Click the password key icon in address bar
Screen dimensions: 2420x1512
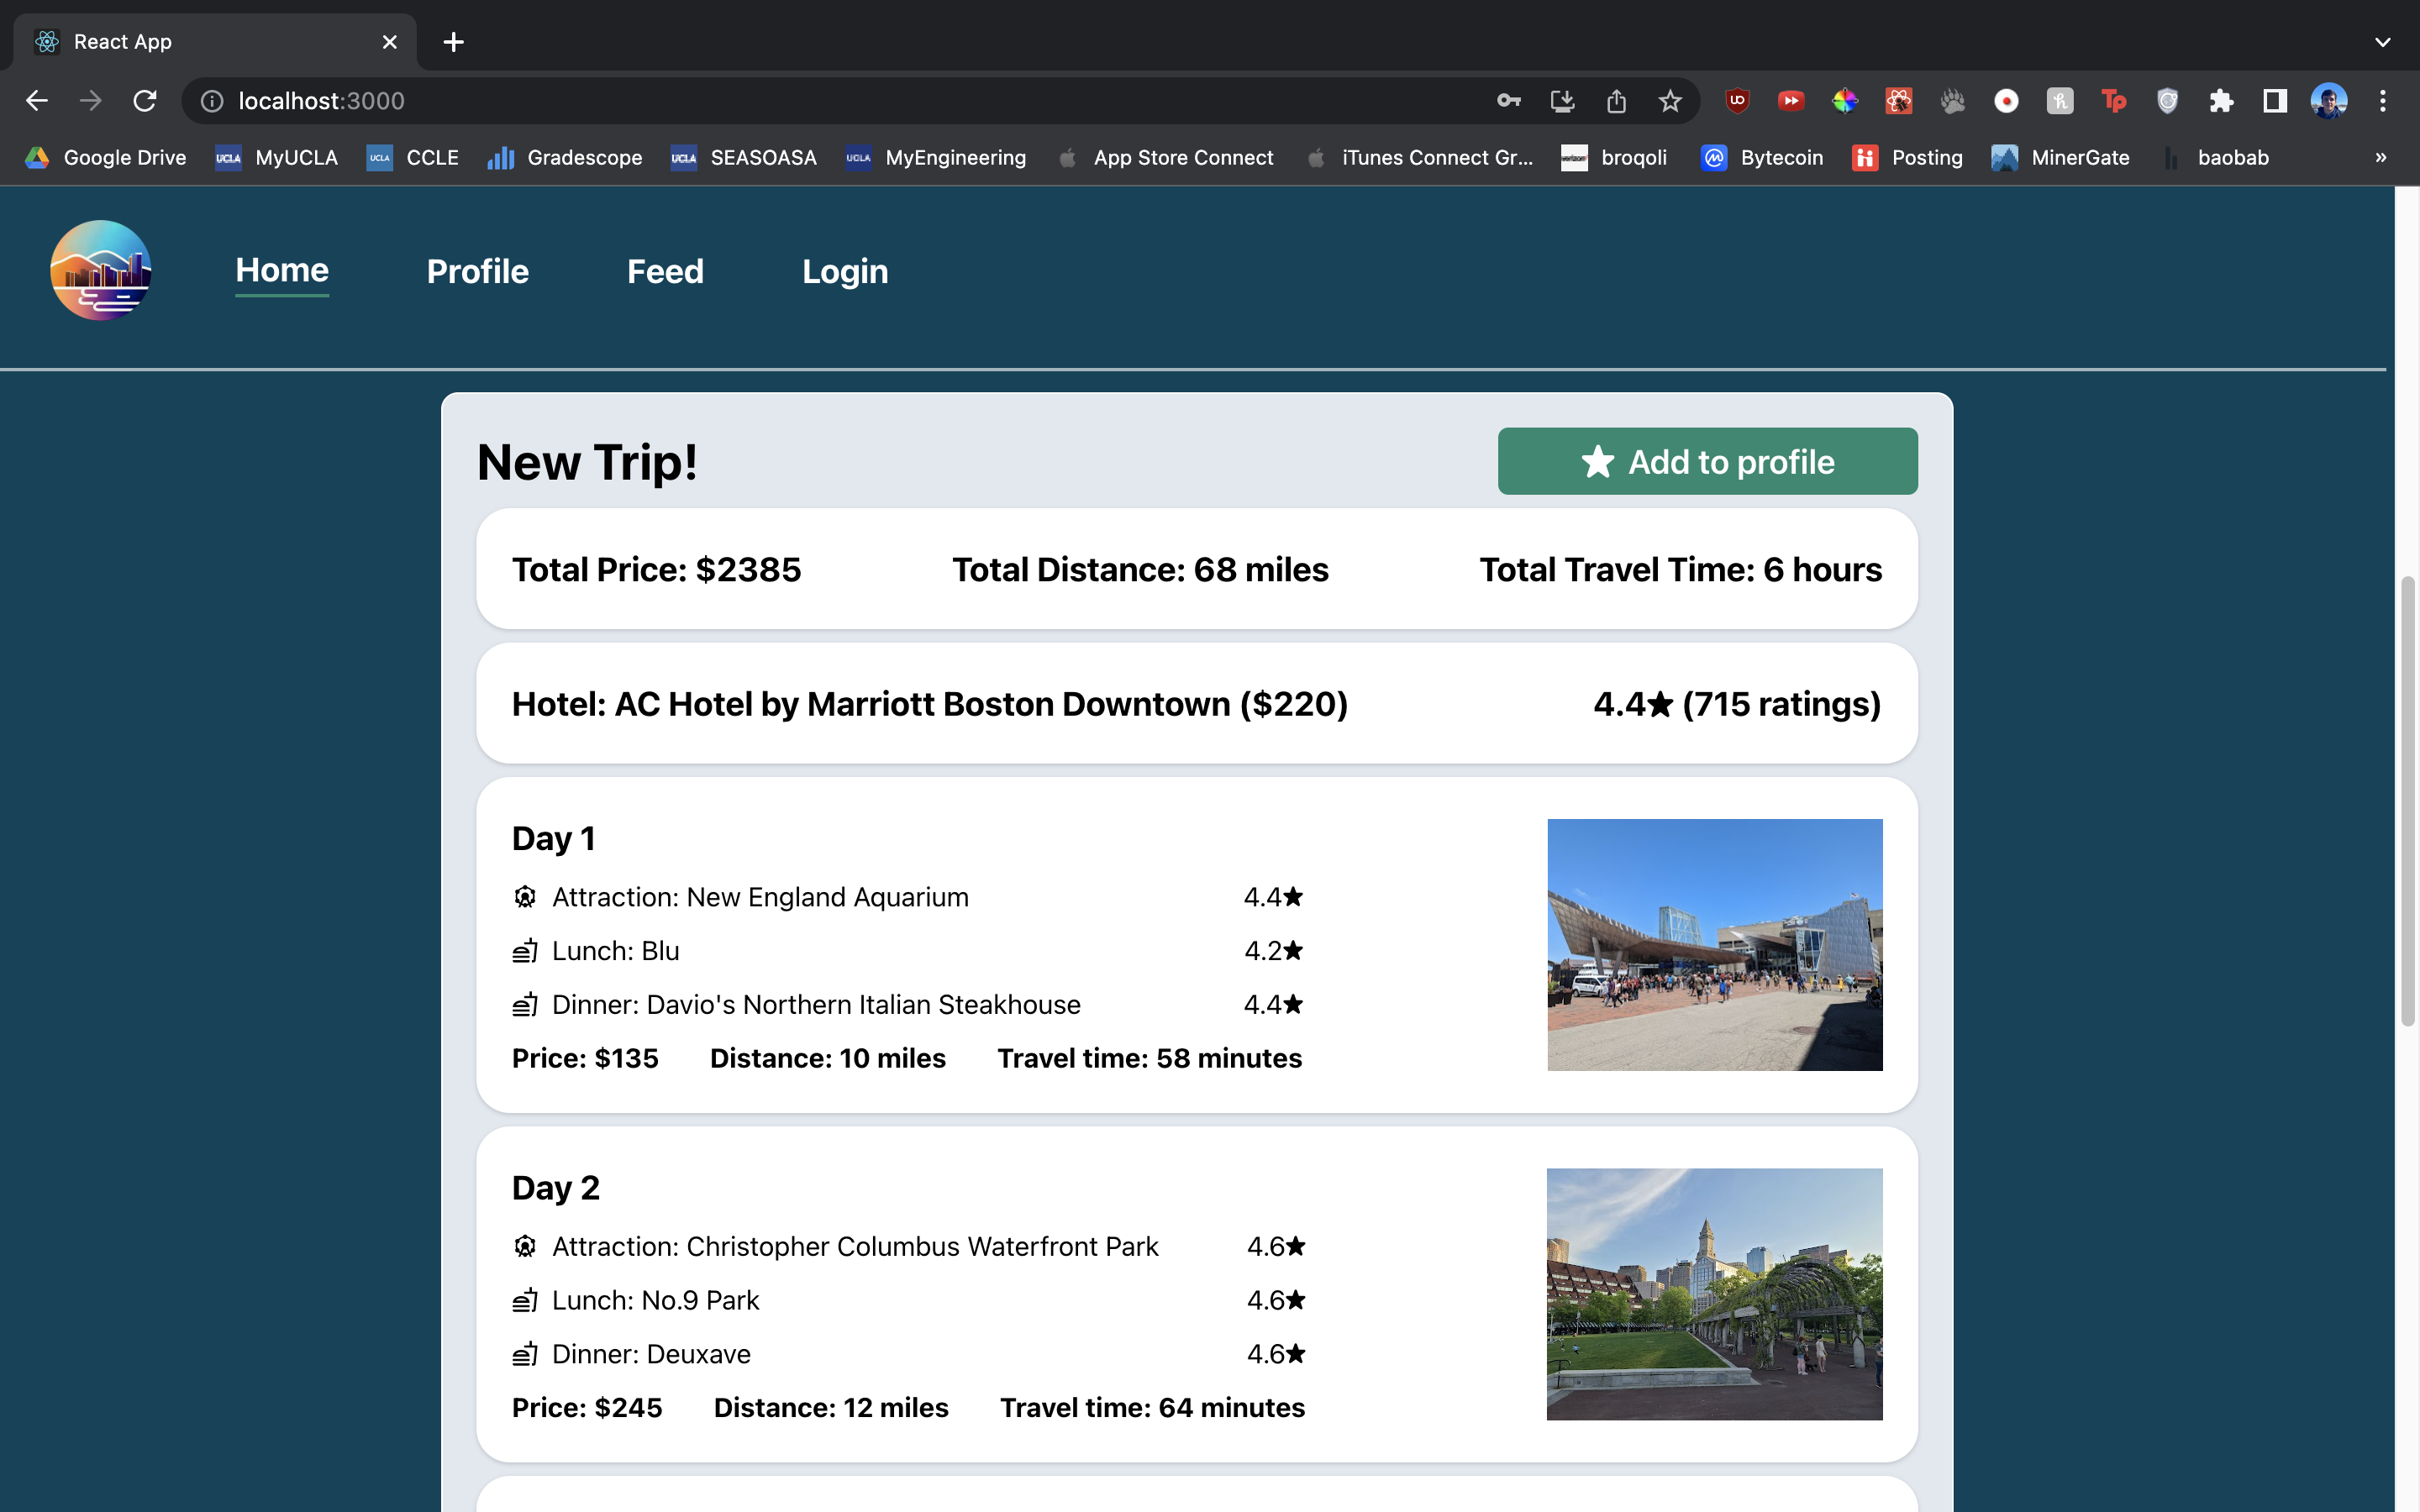(1509, 101)
